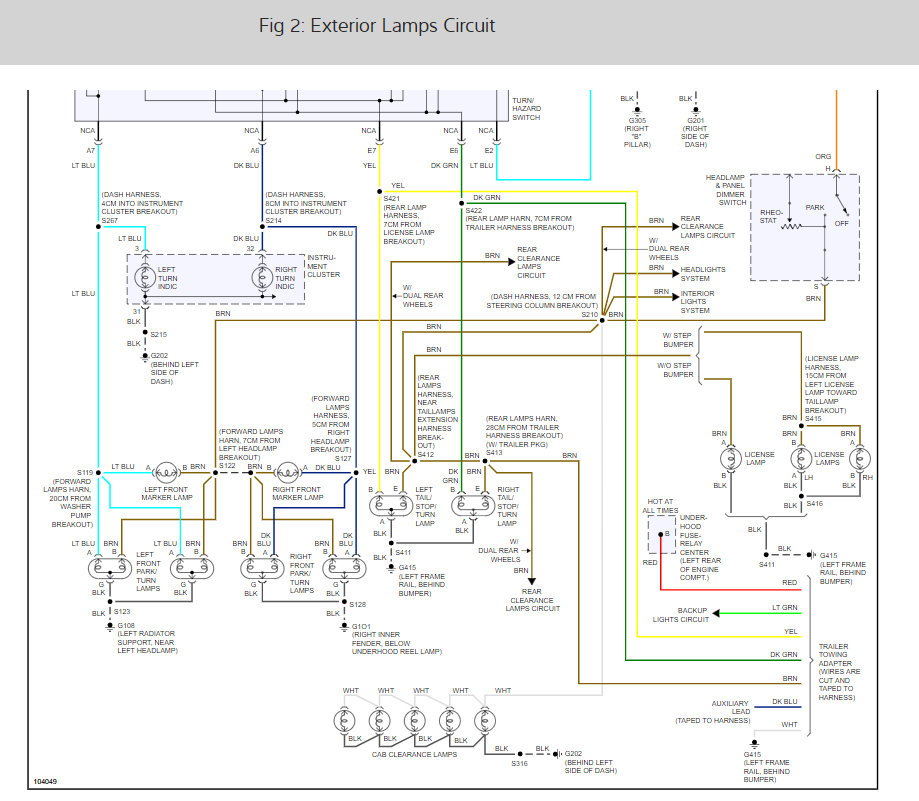Screen dimensions: 919x801
Task: Click the S422 splice label
Action: (474, 210)
